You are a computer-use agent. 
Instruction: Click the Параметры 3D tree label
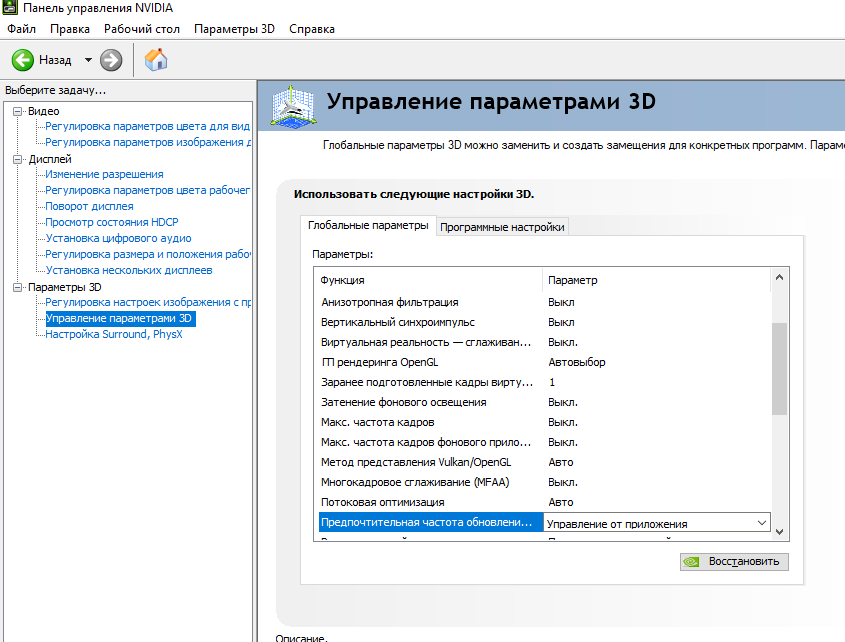(x=65, y=287)
